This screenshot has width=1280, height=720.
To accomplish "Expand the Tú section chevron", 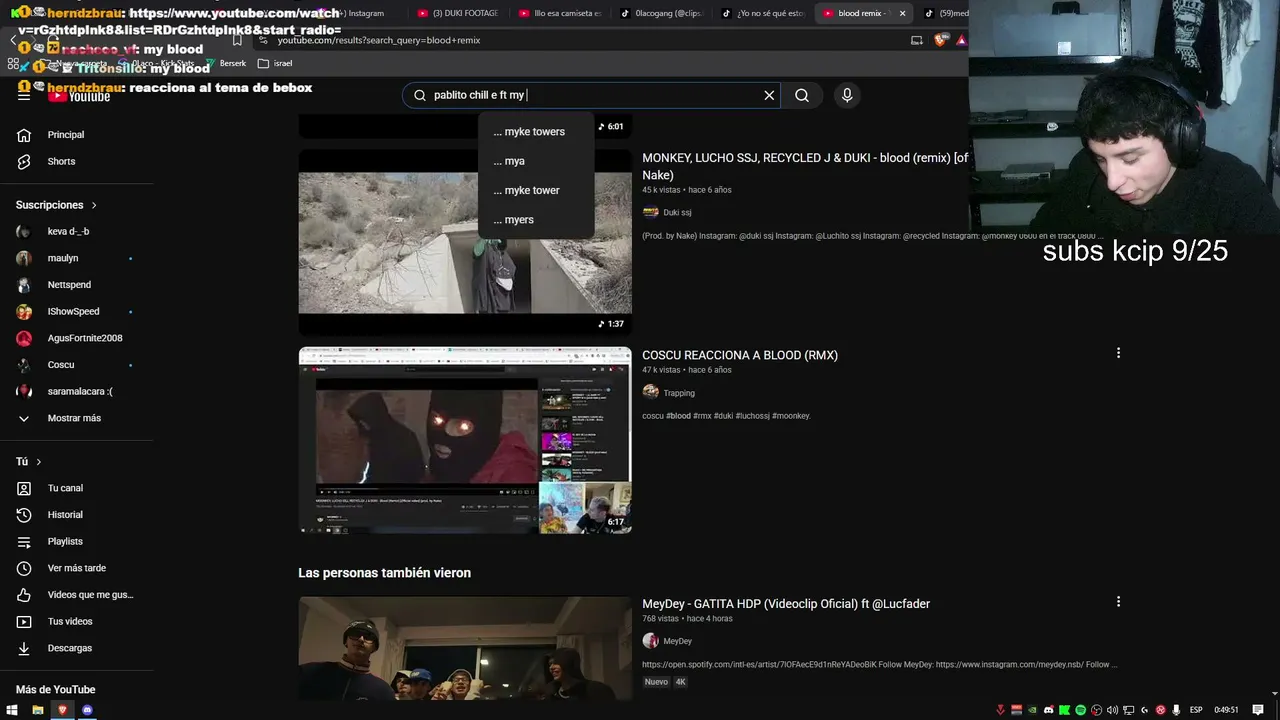I will tap(39, 462).
